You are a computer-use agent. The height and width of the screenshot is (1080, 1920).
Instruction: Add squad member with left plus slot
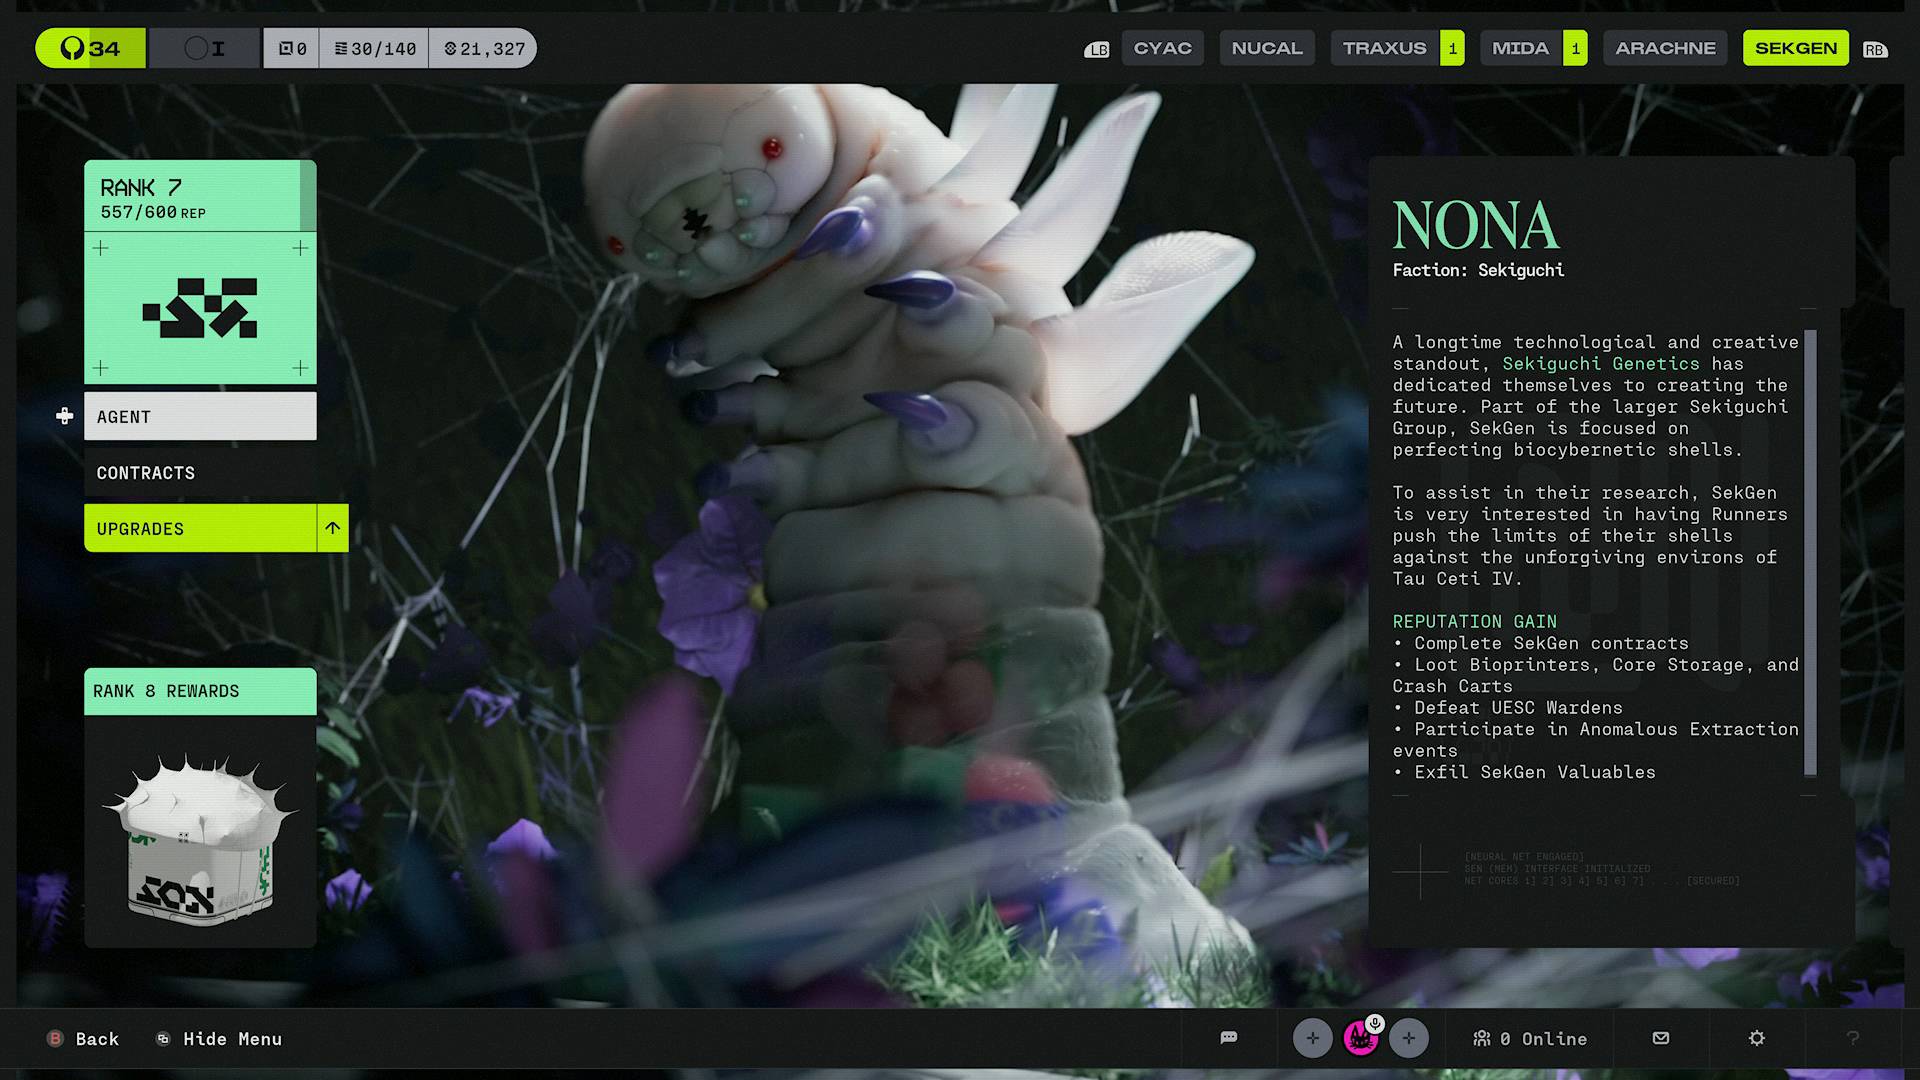coord(1312,1038)
